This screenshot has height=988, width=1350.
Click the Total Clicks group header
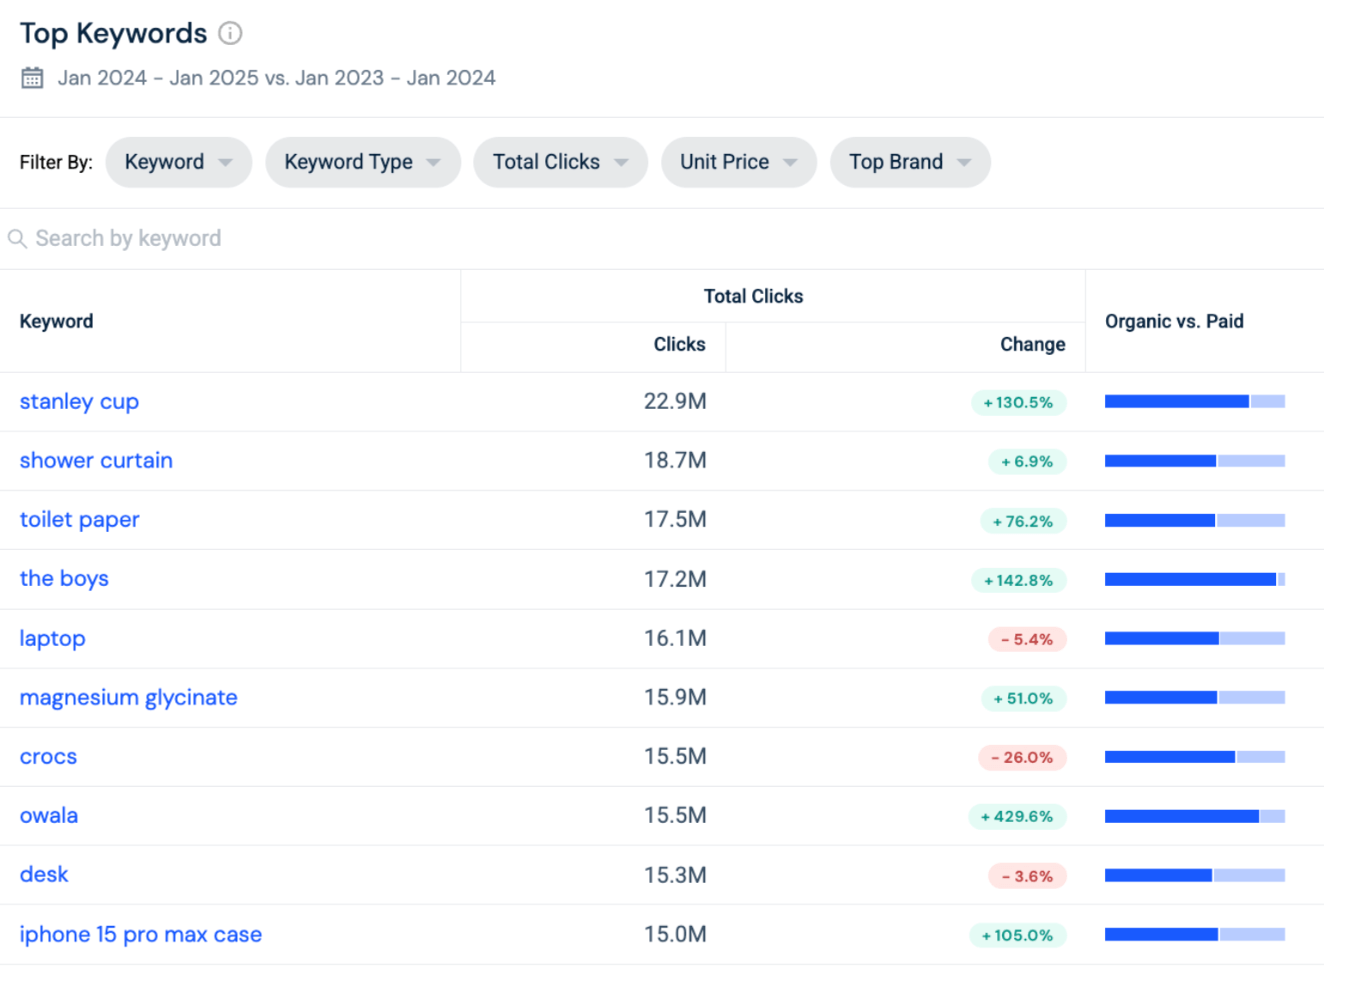click(x=753, y=296)
